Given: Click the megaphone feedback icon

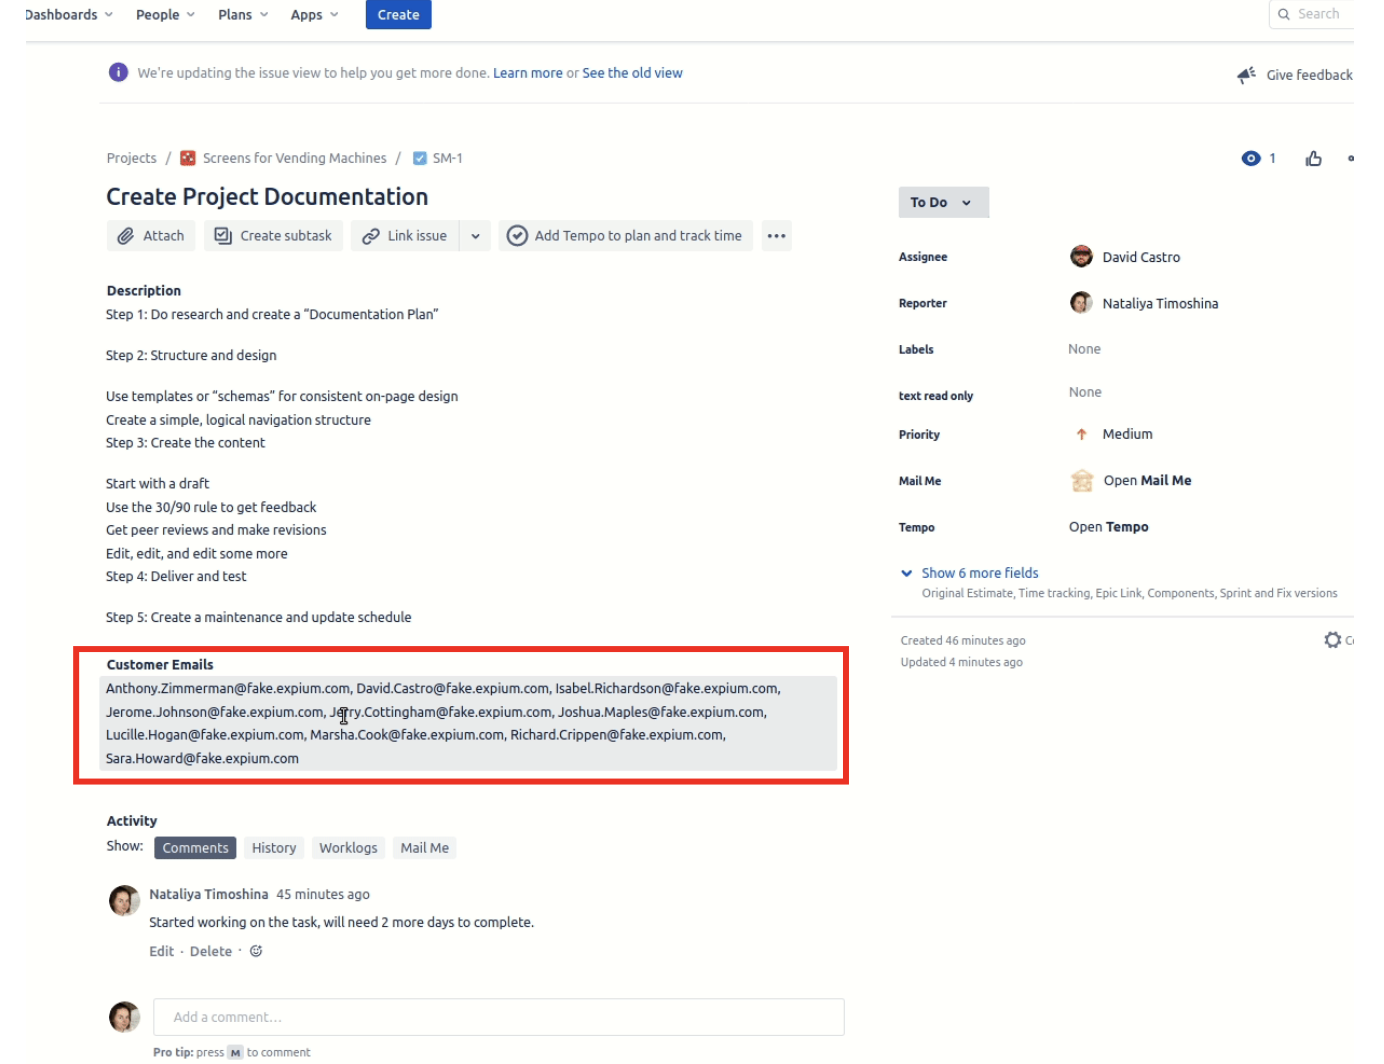Looking at the screenshot, I should click(x=1246, y=75).
